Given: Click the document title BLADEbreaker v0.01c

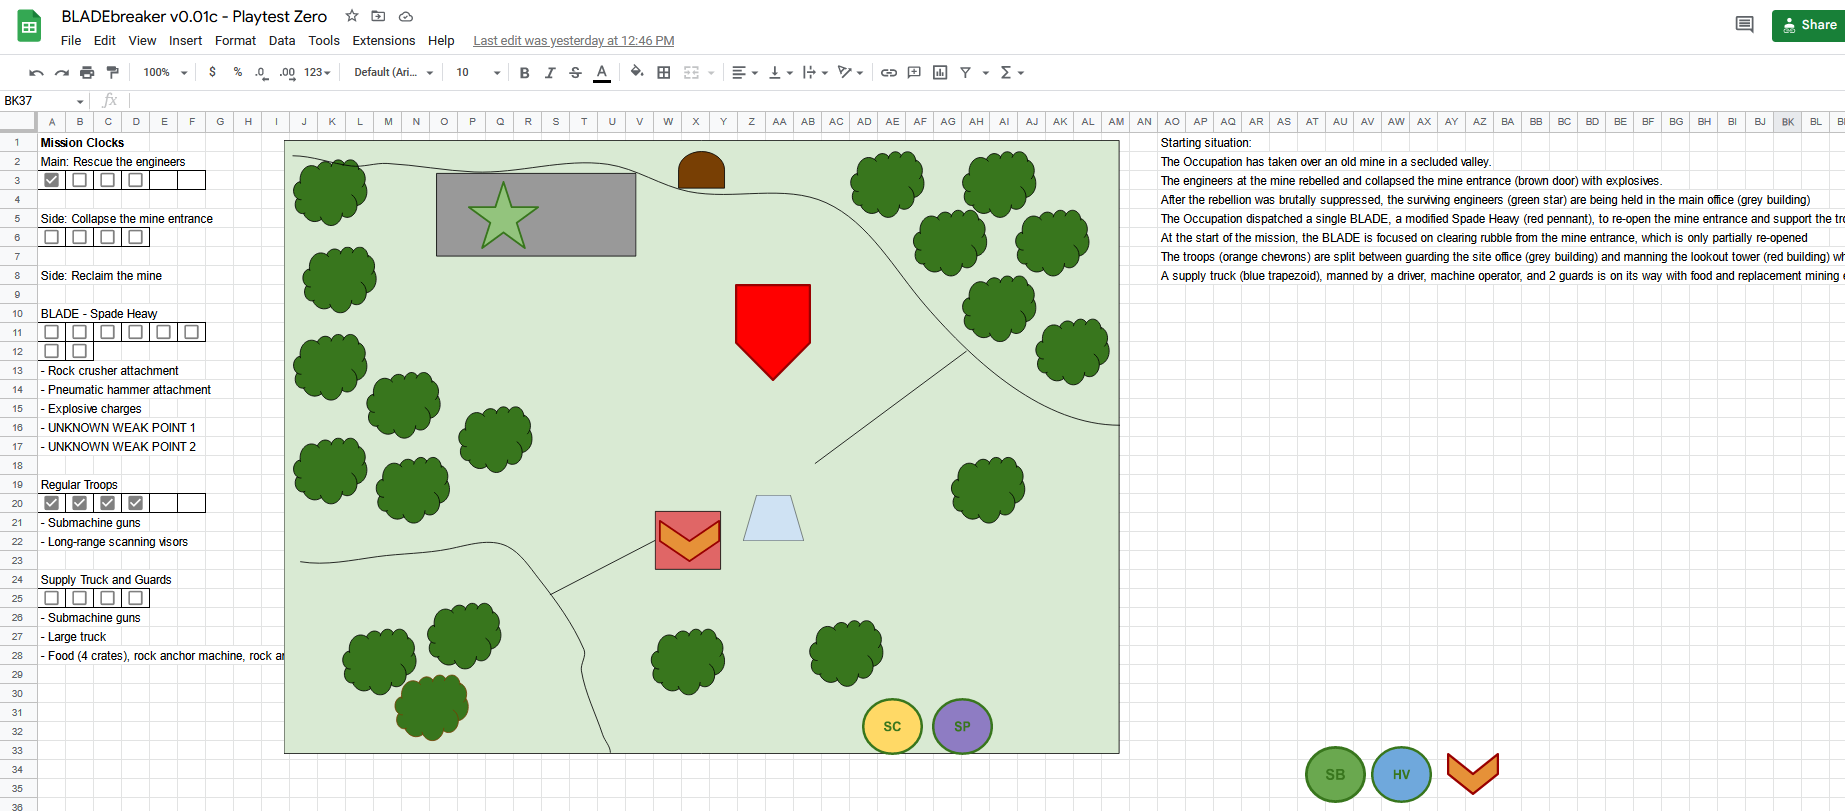Looking at the screenshot, I should 194,16.
